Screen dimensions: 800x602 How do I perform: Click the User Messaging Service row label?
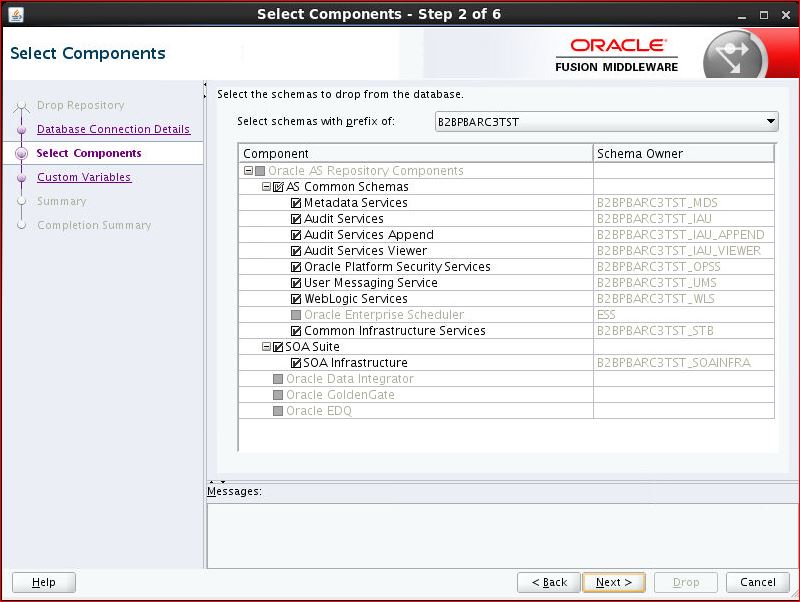[x=371, y=283]
